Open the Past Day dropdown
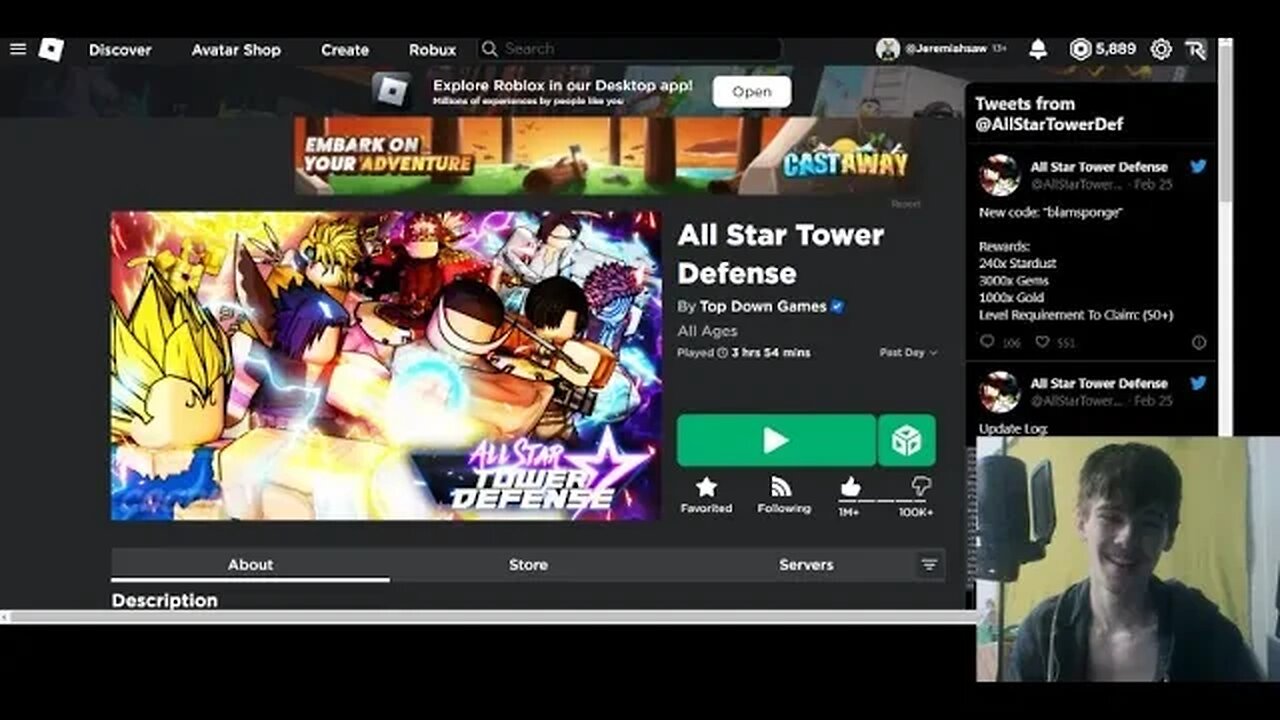 point(908,353)
